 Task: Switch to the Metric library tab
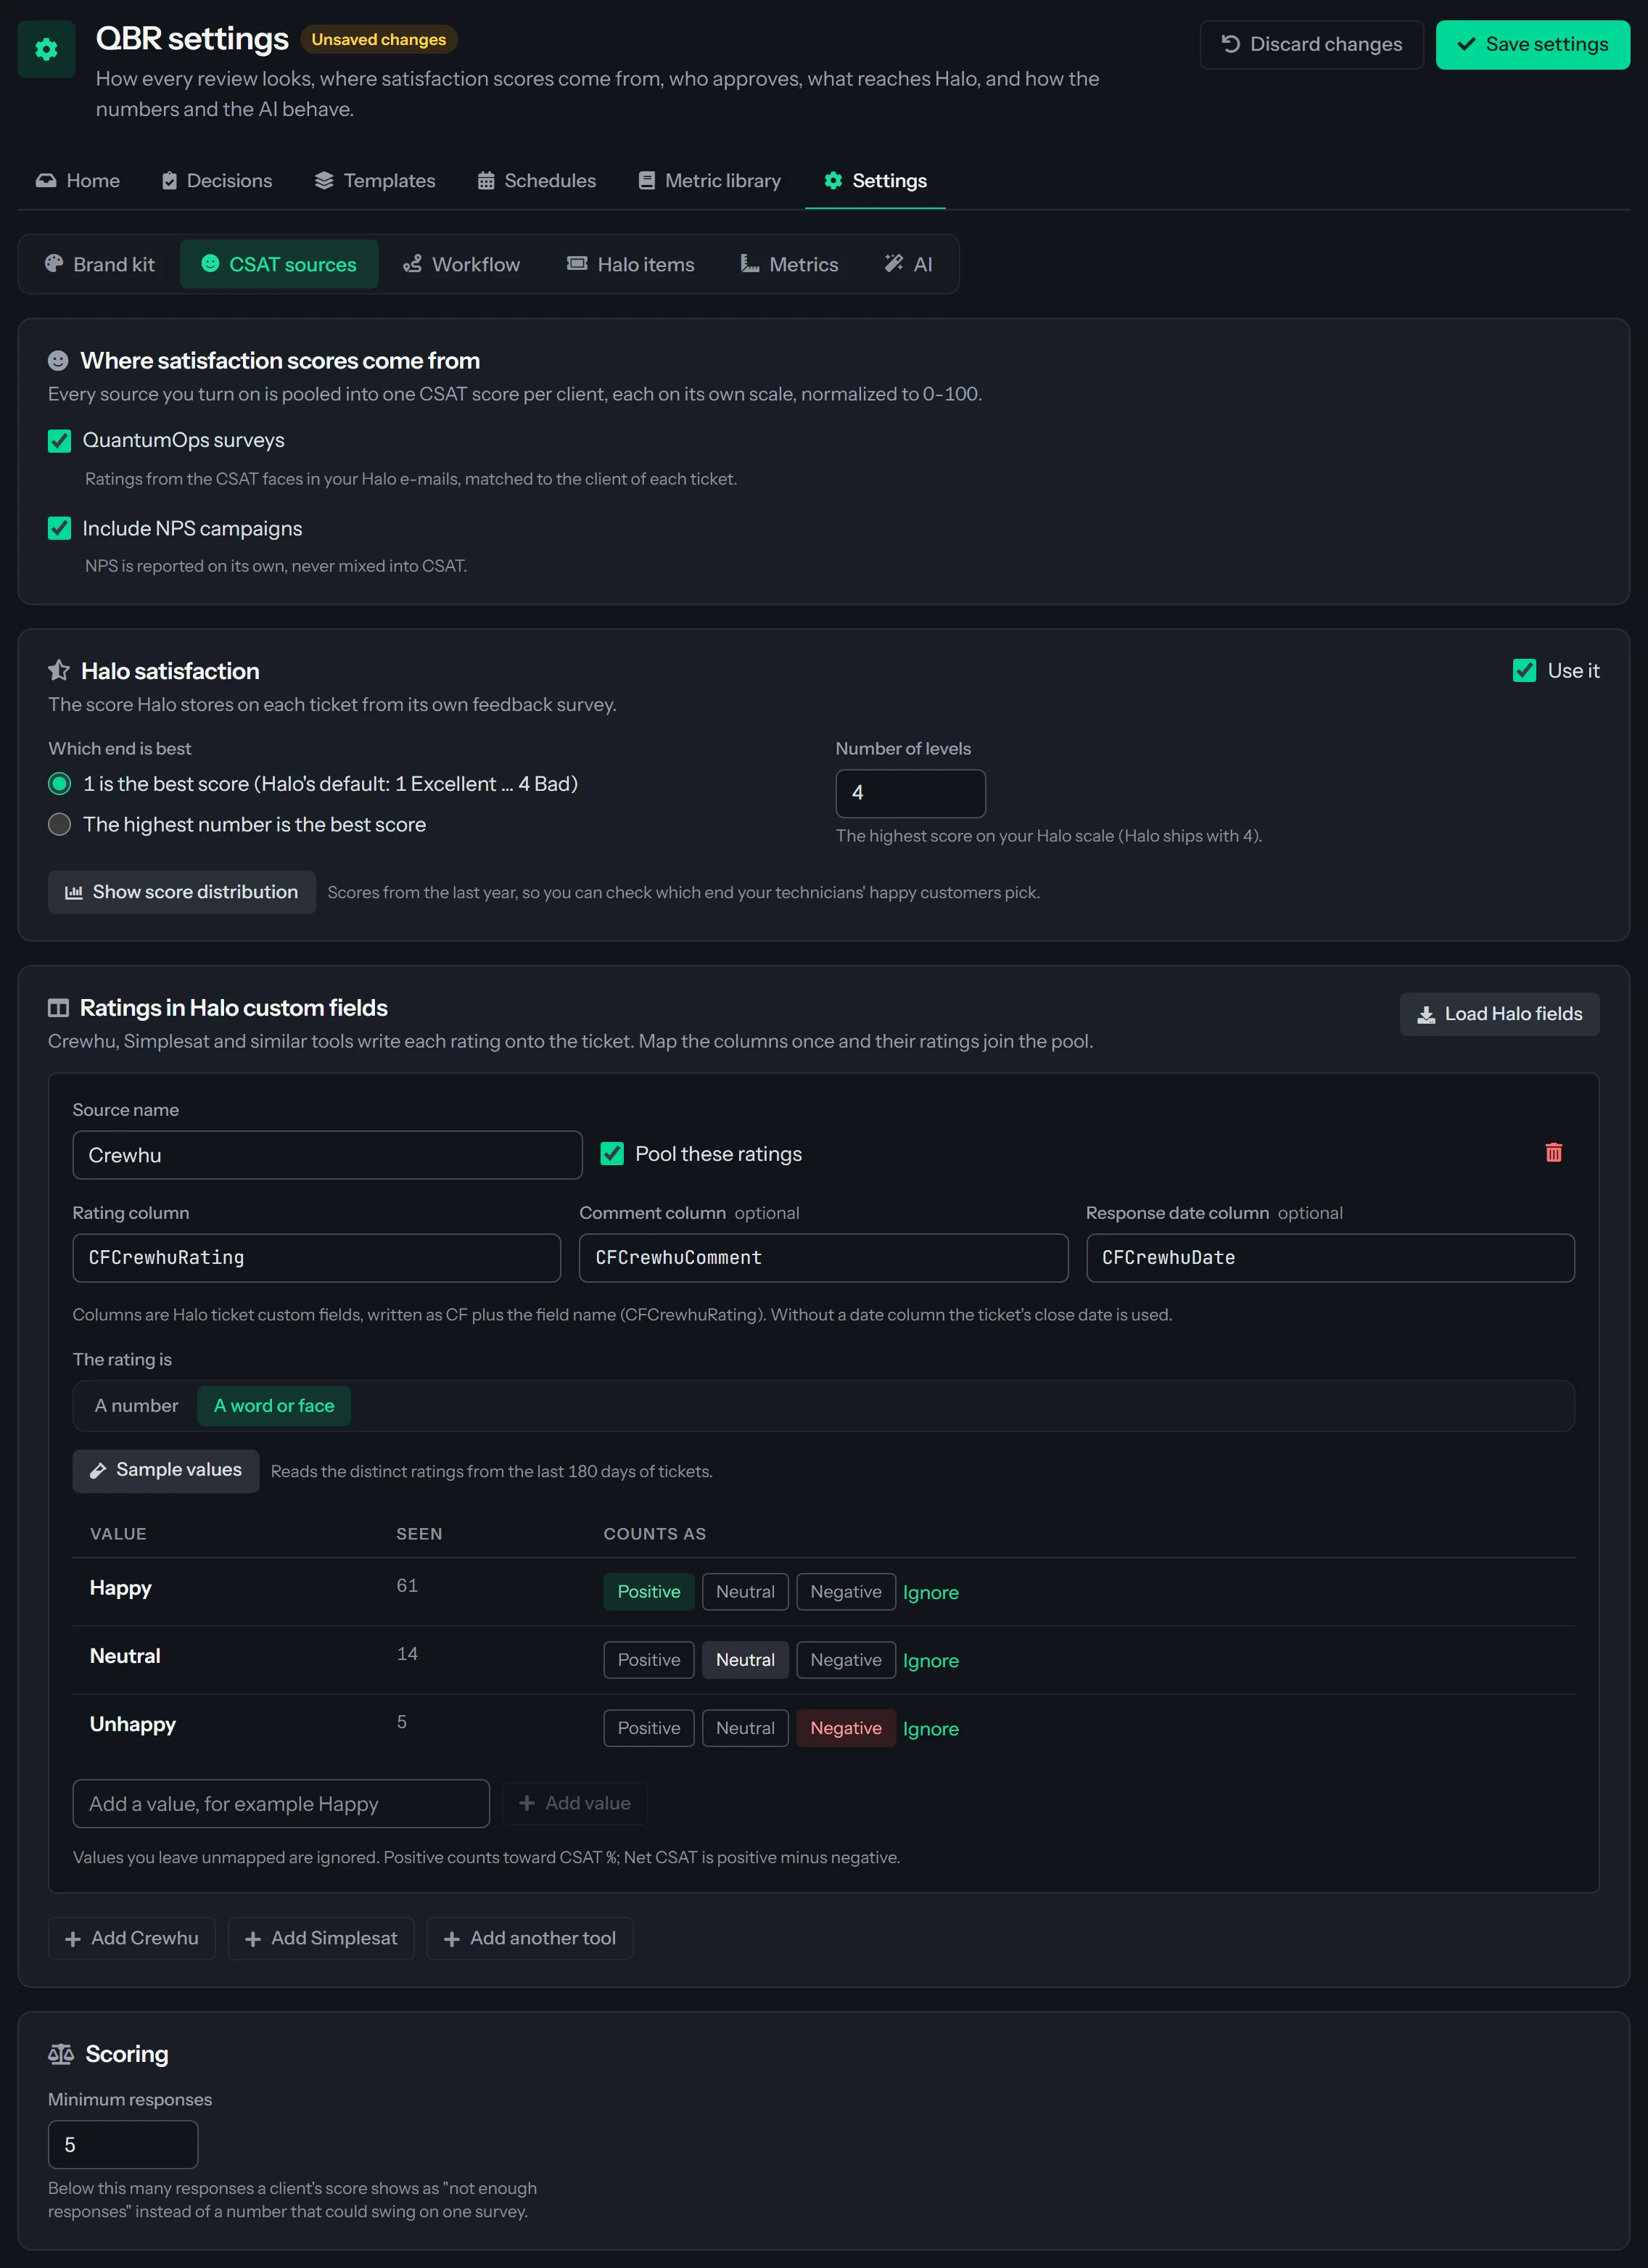[710, 181]
